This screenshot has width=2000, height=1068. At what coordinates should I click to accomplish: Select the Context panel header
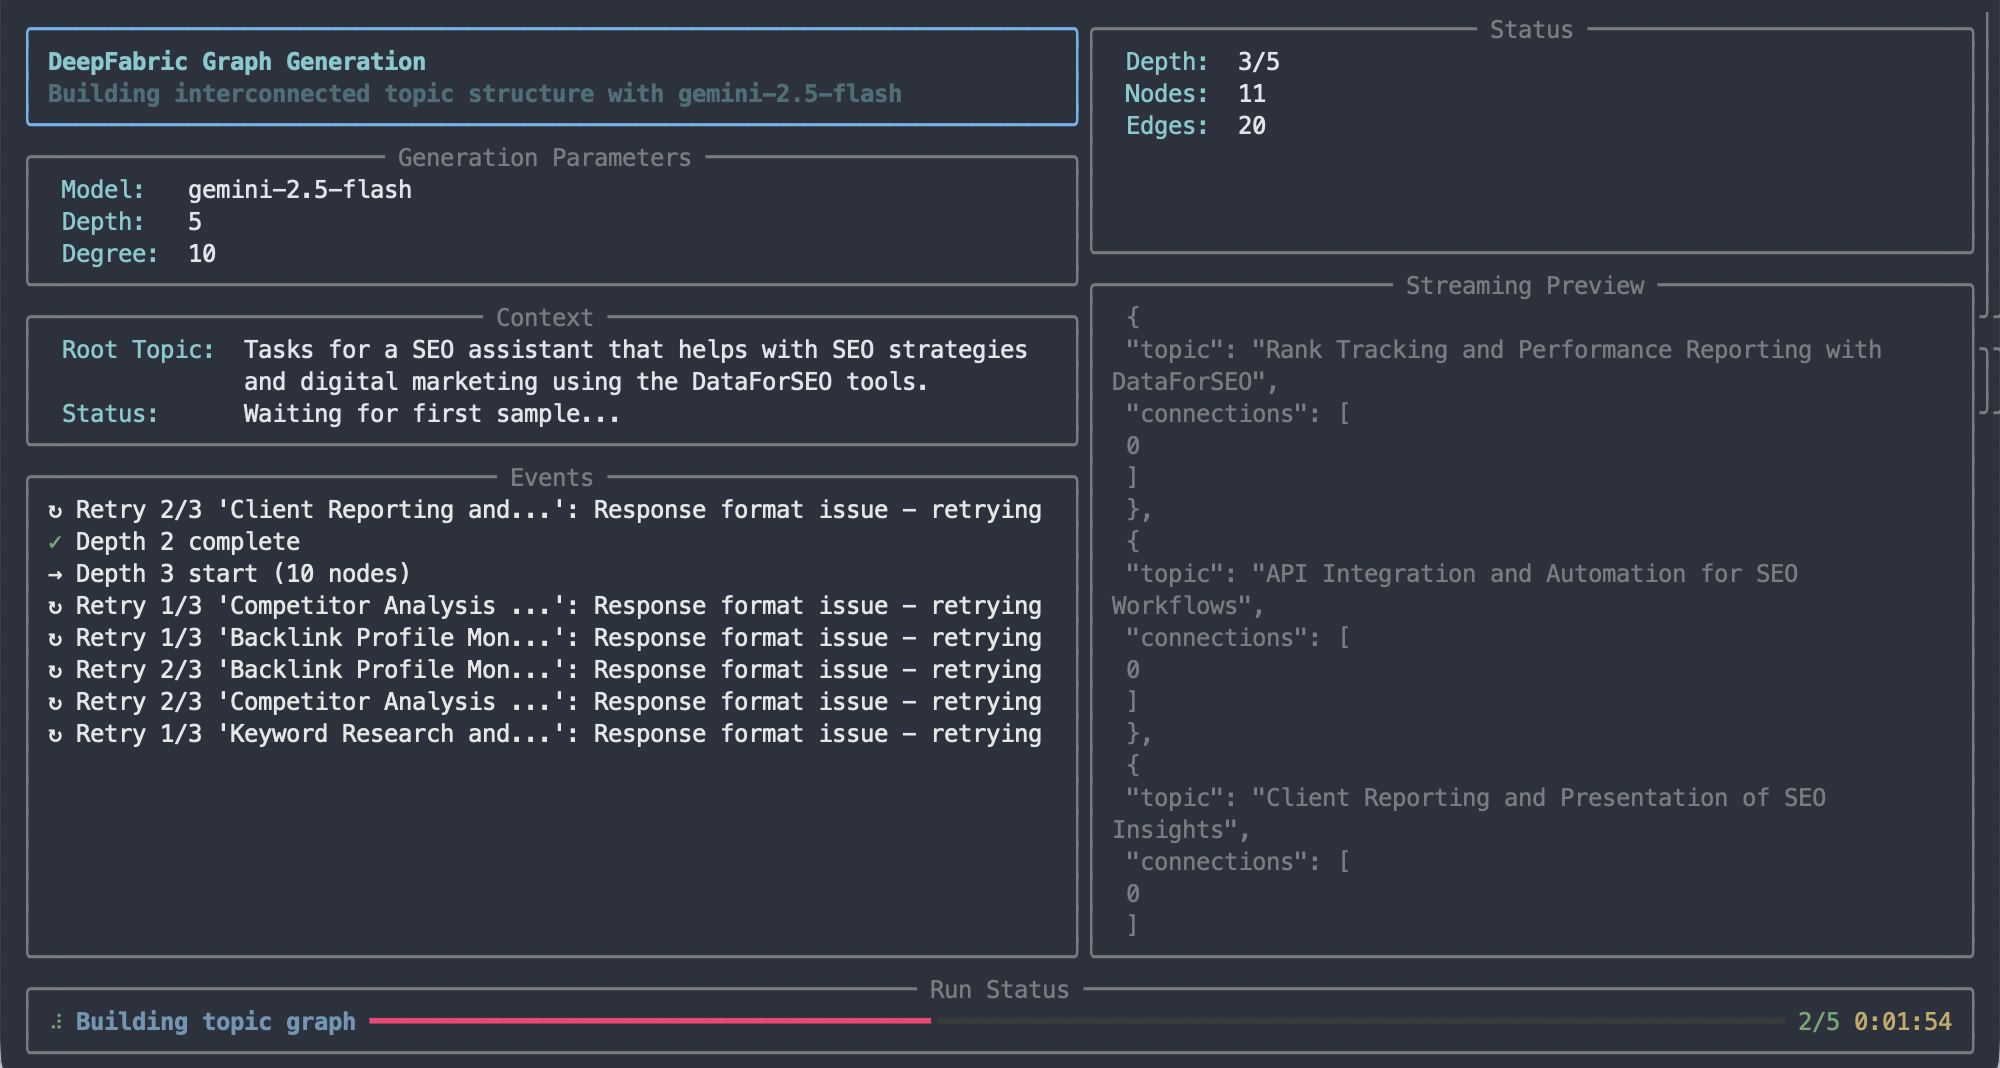tap(544, 317)
